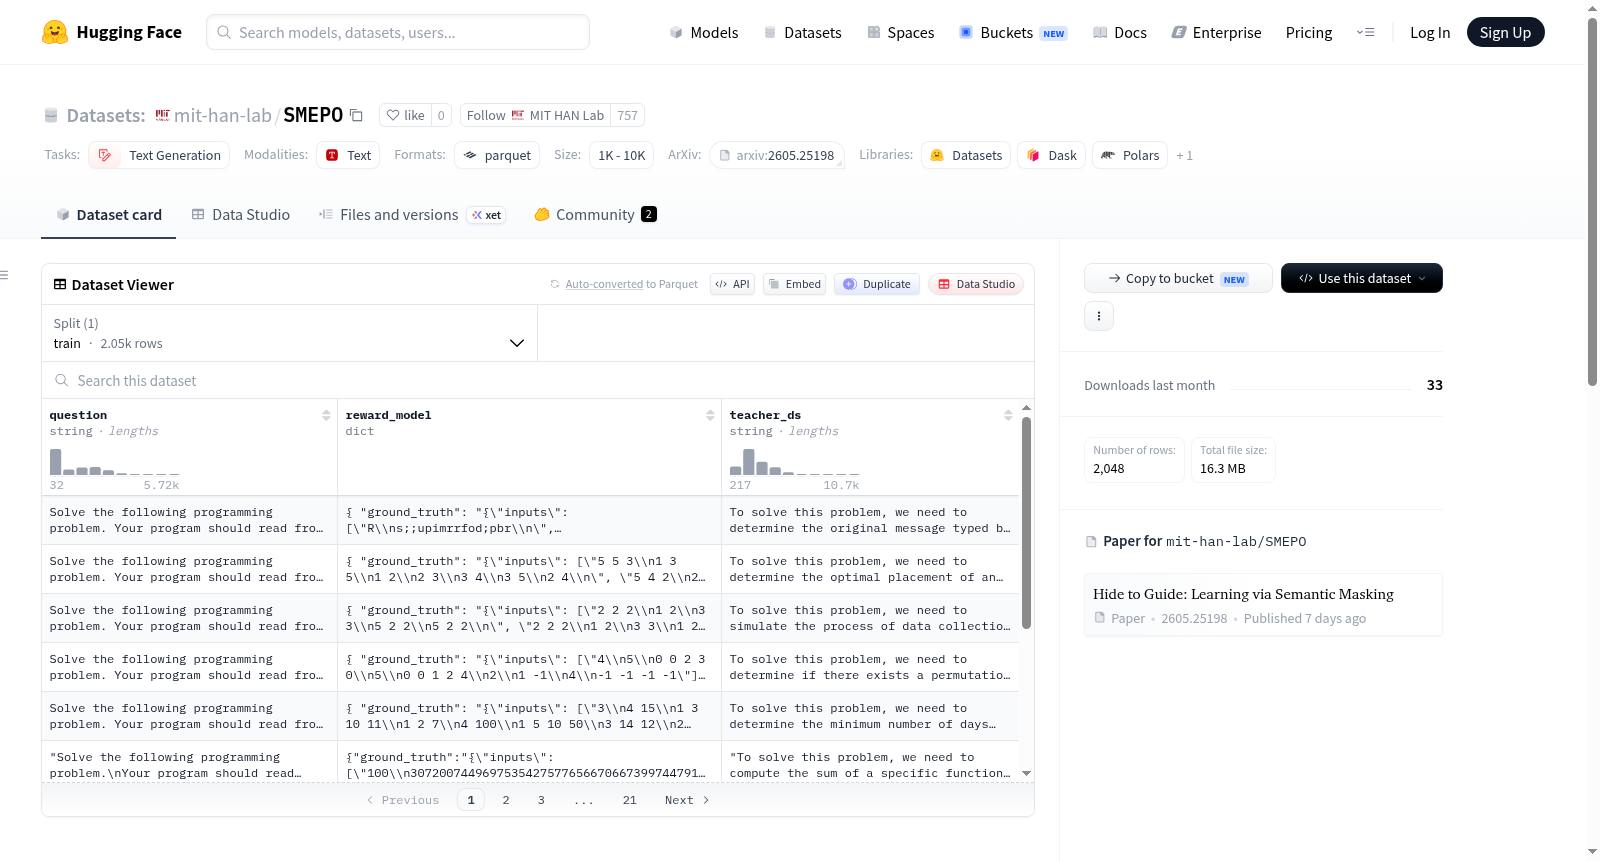This screenshot has width=1600, height=861.
Task: Jump to page 21 of results
Action: click(629, 800)
